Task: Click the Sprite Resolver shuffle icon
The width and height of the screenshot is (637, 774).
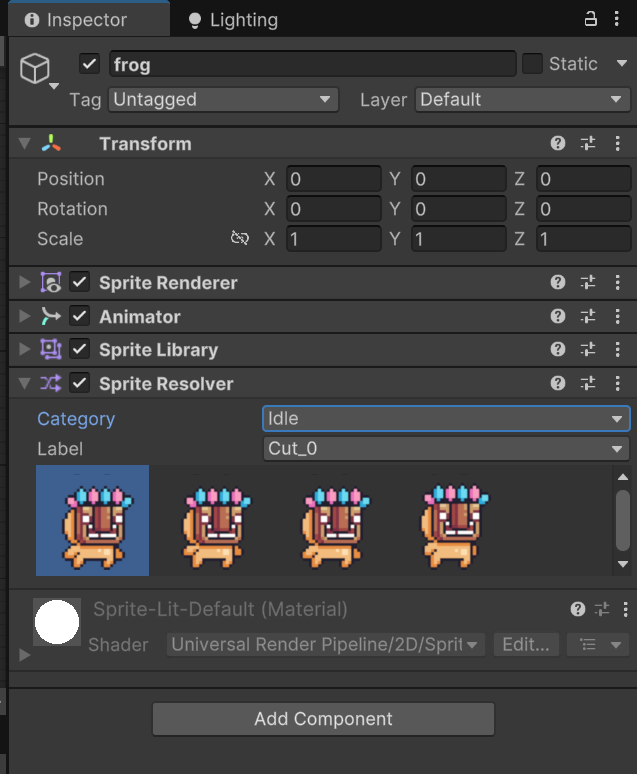Action: 51,384
